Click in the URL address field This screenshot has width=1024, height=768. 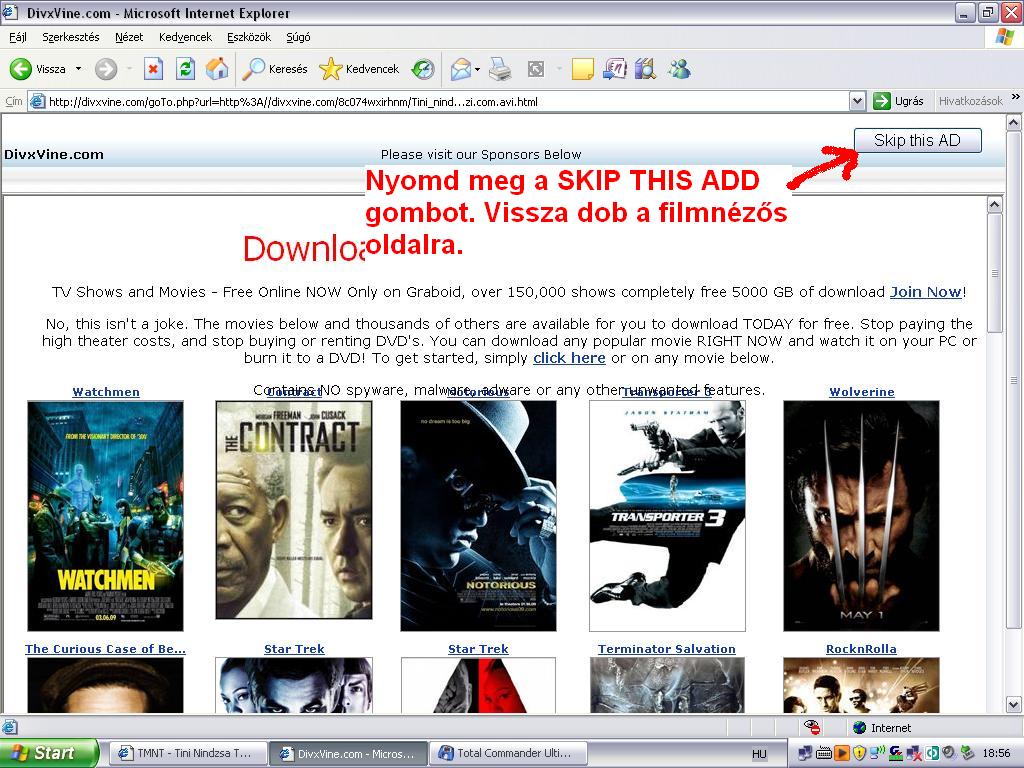click(440, 101)
